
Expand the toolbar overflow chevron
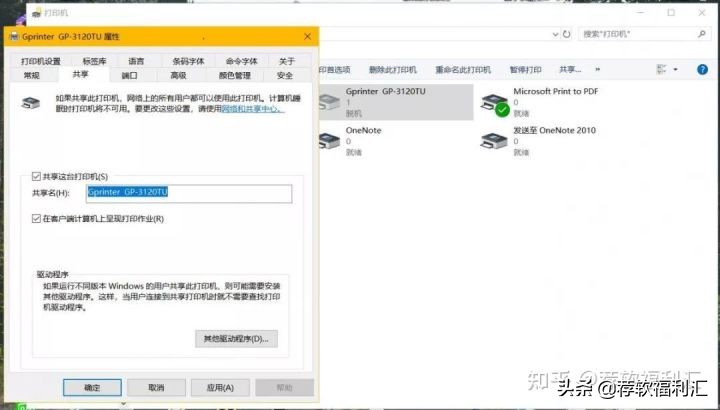pos(597,70)
